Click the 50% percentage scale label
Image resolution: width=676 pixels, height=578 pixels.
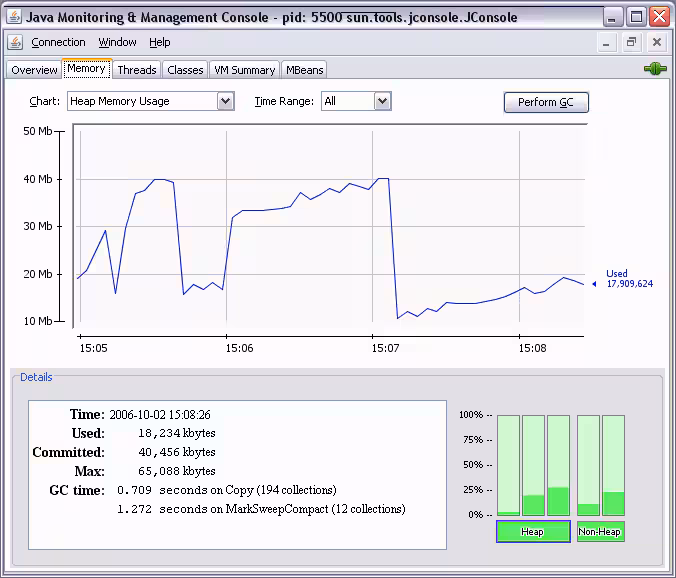tap(473, 465)
